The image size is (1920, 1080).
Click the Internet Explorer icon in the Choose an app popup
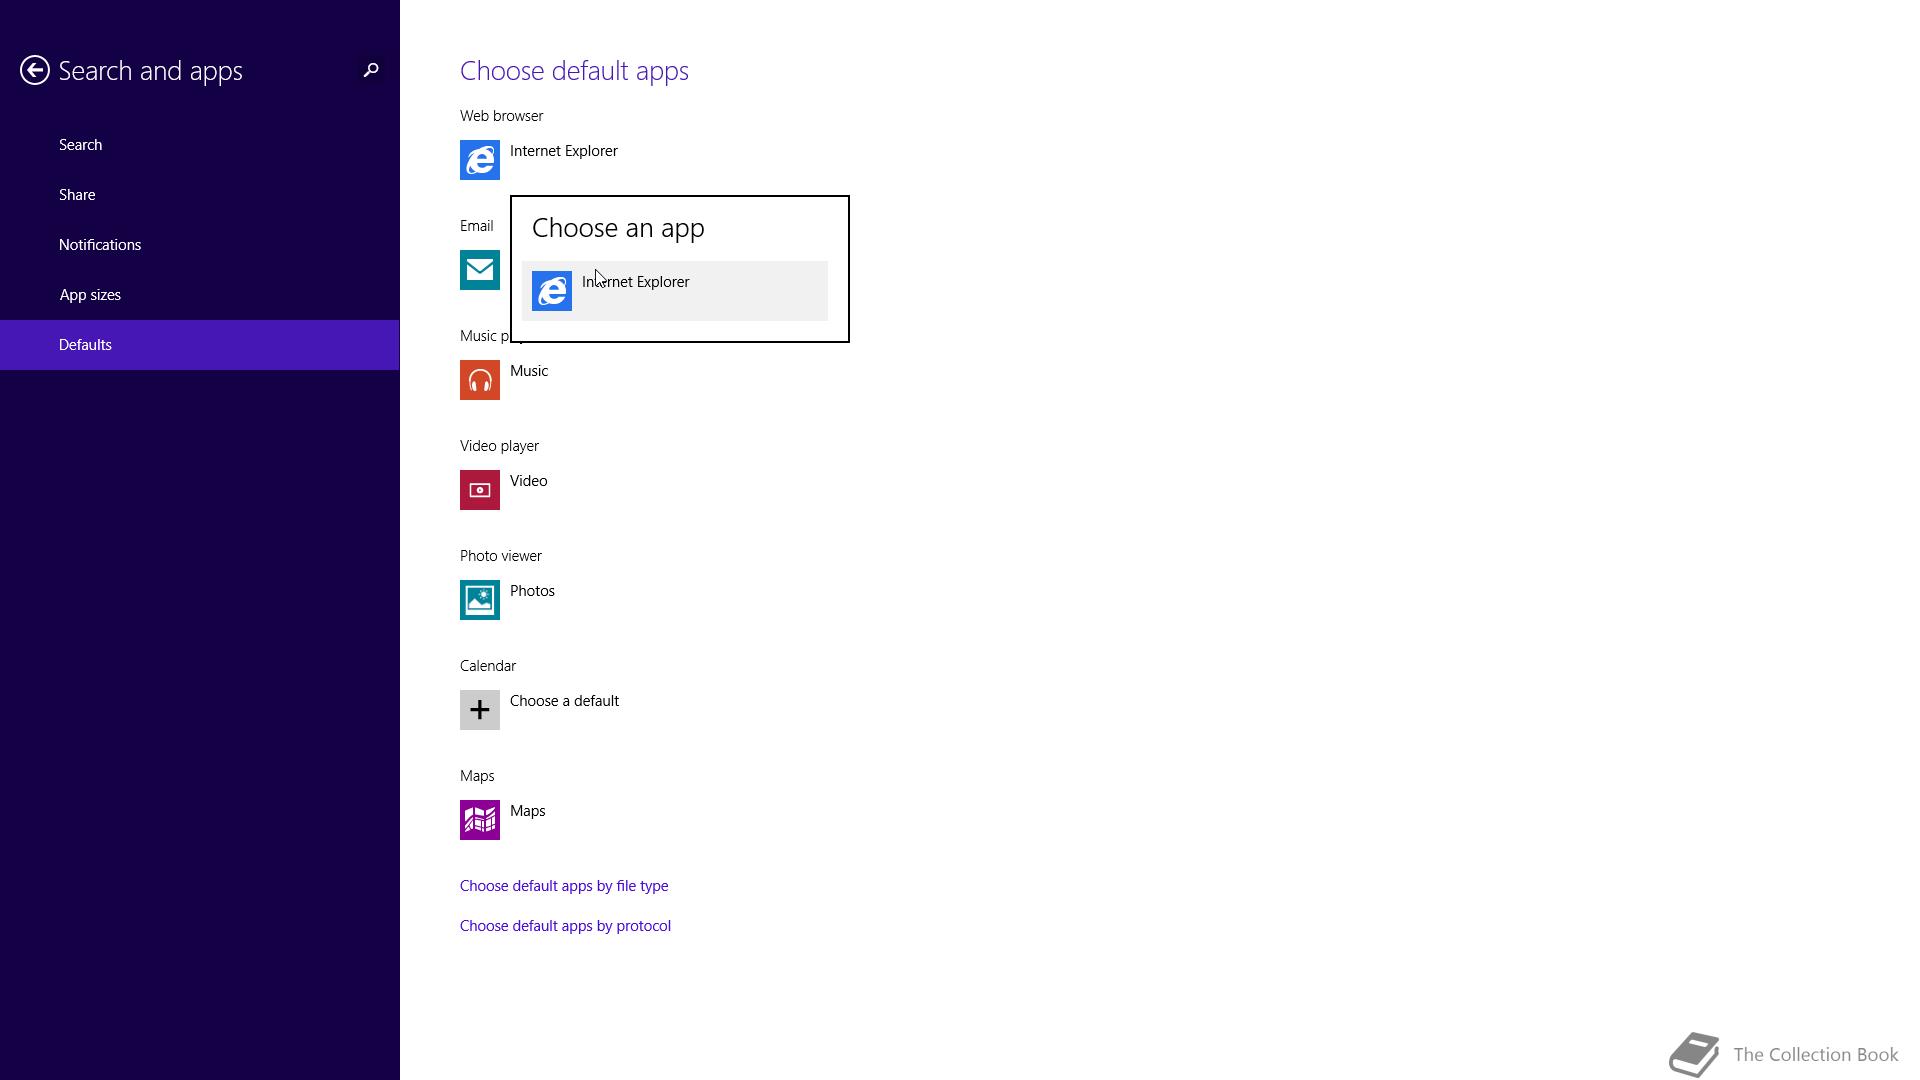tap(552, 291)
